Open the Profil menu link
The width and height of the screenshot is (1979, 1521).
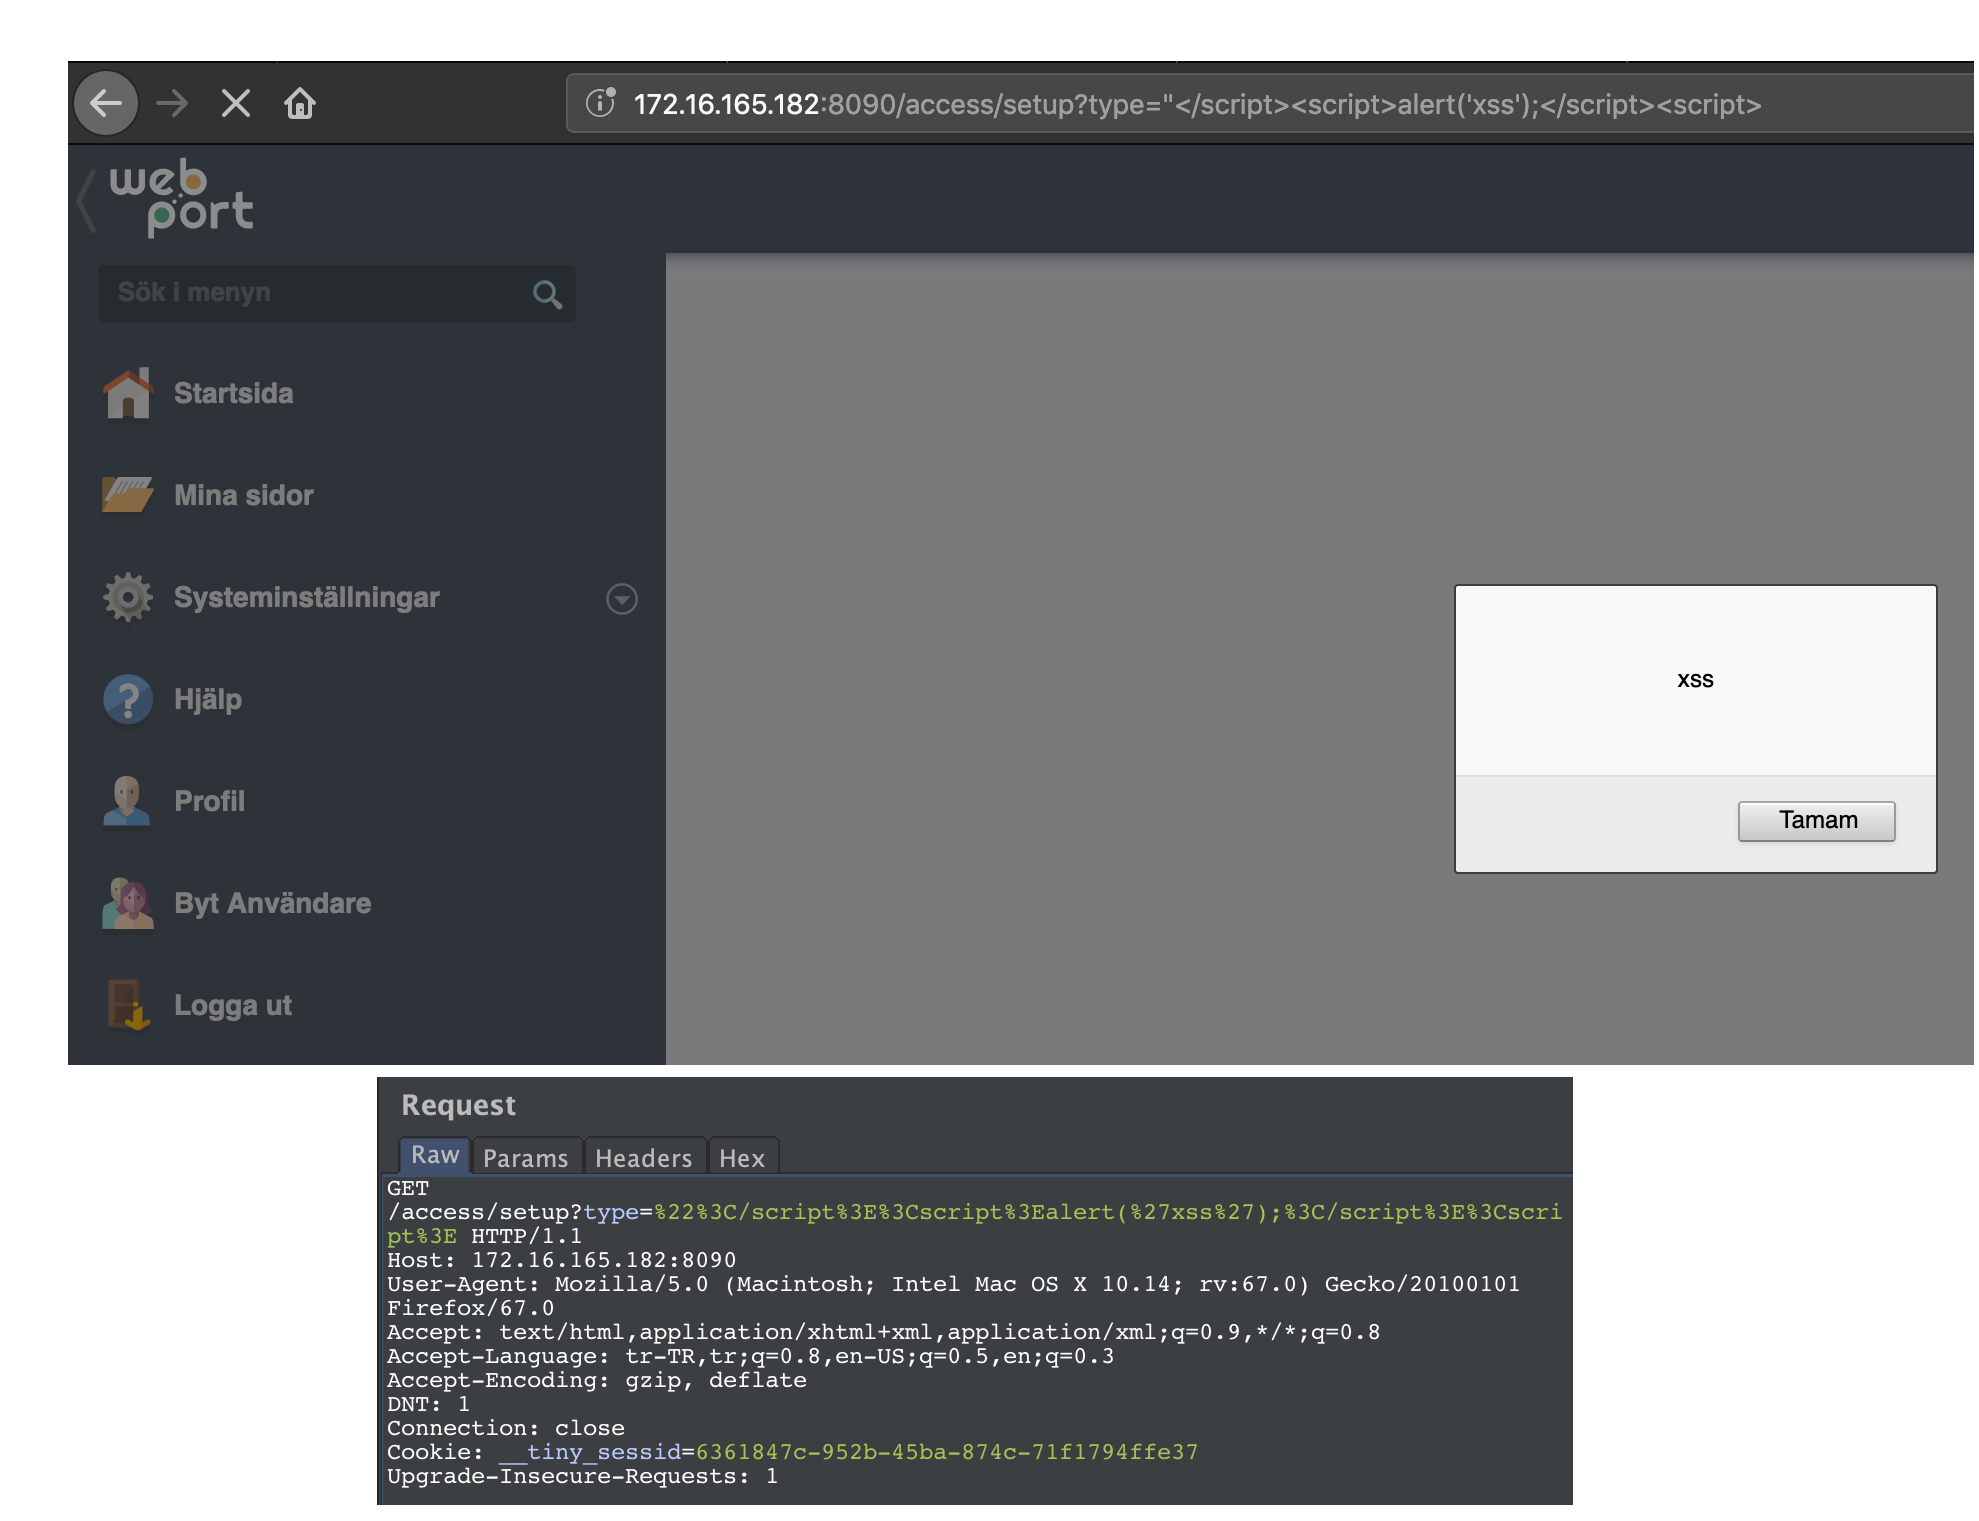tap(209, 801)
